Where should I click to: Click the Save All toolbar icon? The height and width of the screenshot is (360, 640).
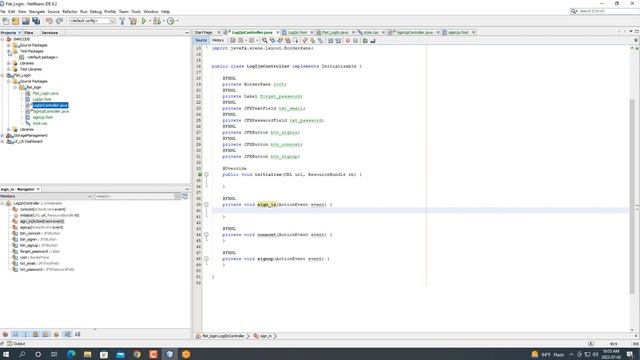36,21
